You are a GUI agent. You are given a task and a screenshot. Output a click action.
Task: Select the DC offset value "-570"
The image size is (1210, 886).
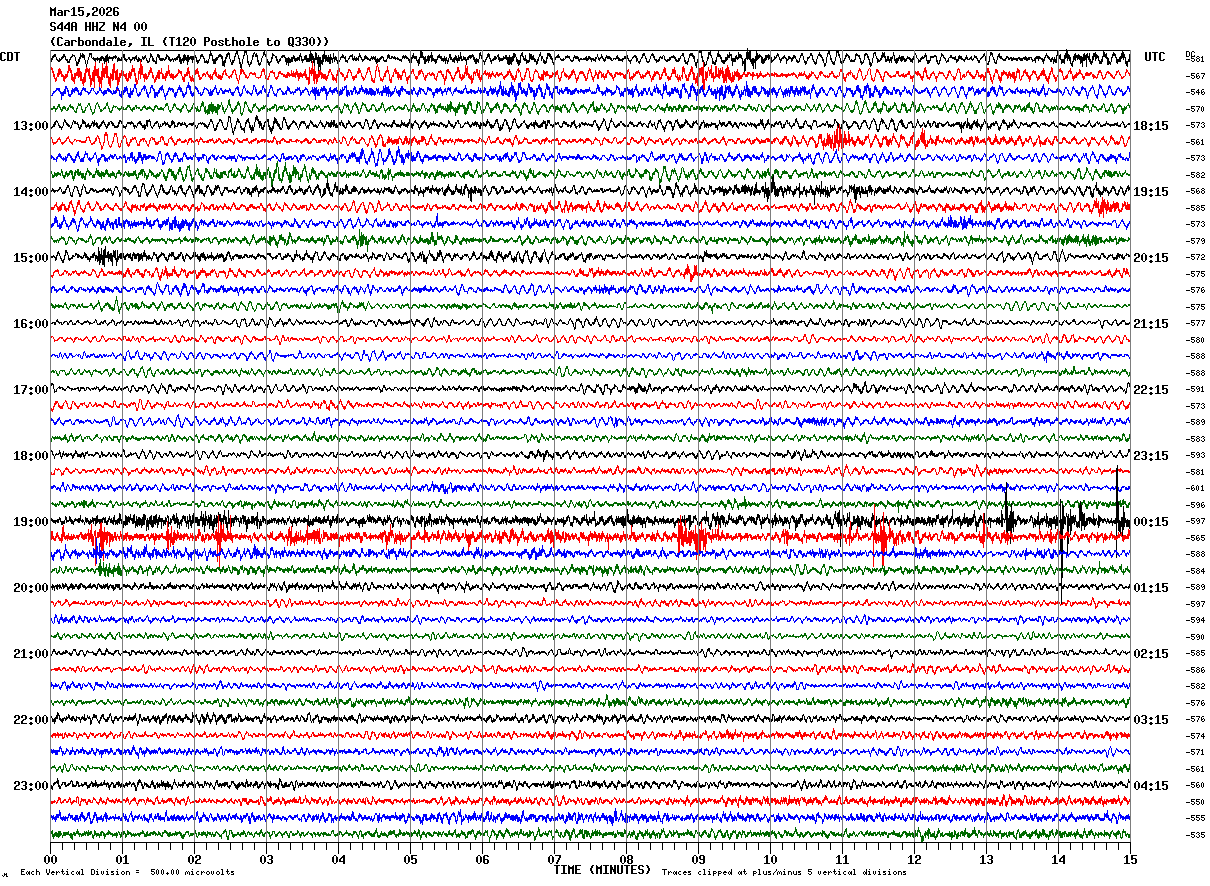pos(1195,109)
